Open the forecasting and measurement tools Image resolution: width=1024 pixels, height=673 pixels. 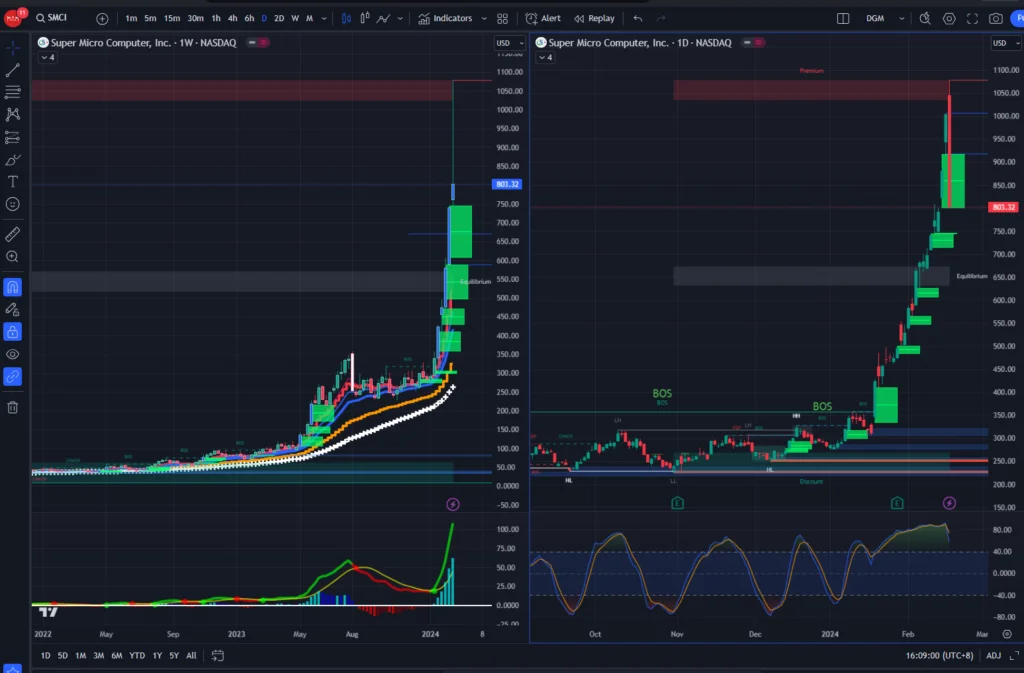pyautogui.click(x=12, y=137)
